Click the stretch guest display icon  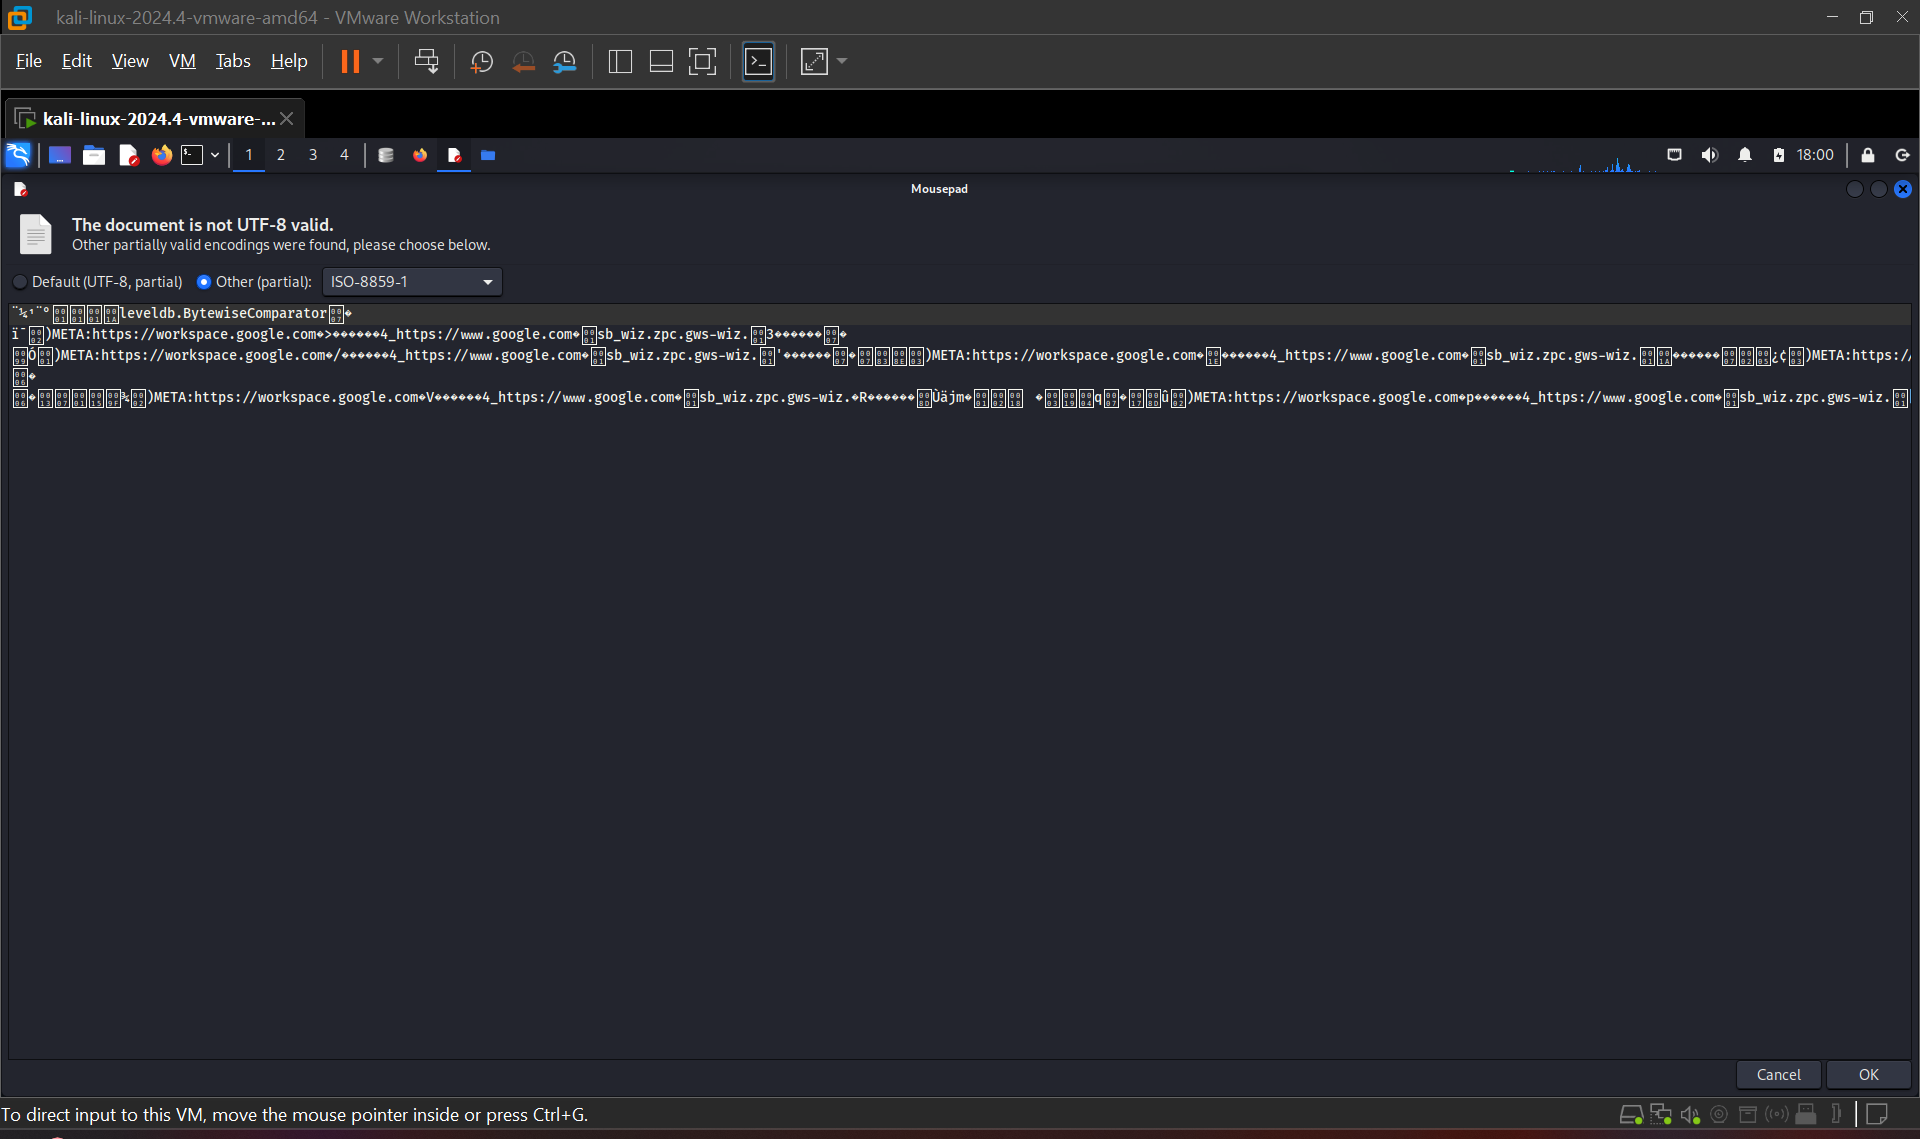(815, 62)
